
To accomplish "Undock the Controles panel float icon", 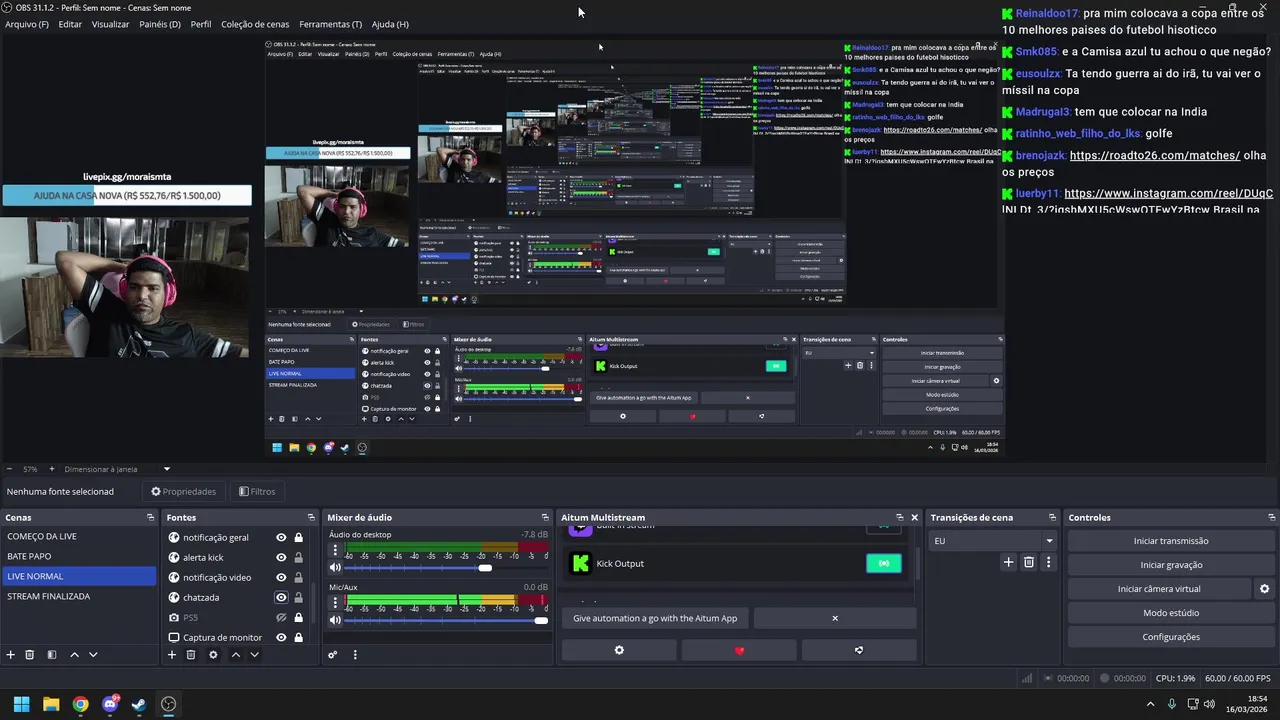I will point(1272,517).
